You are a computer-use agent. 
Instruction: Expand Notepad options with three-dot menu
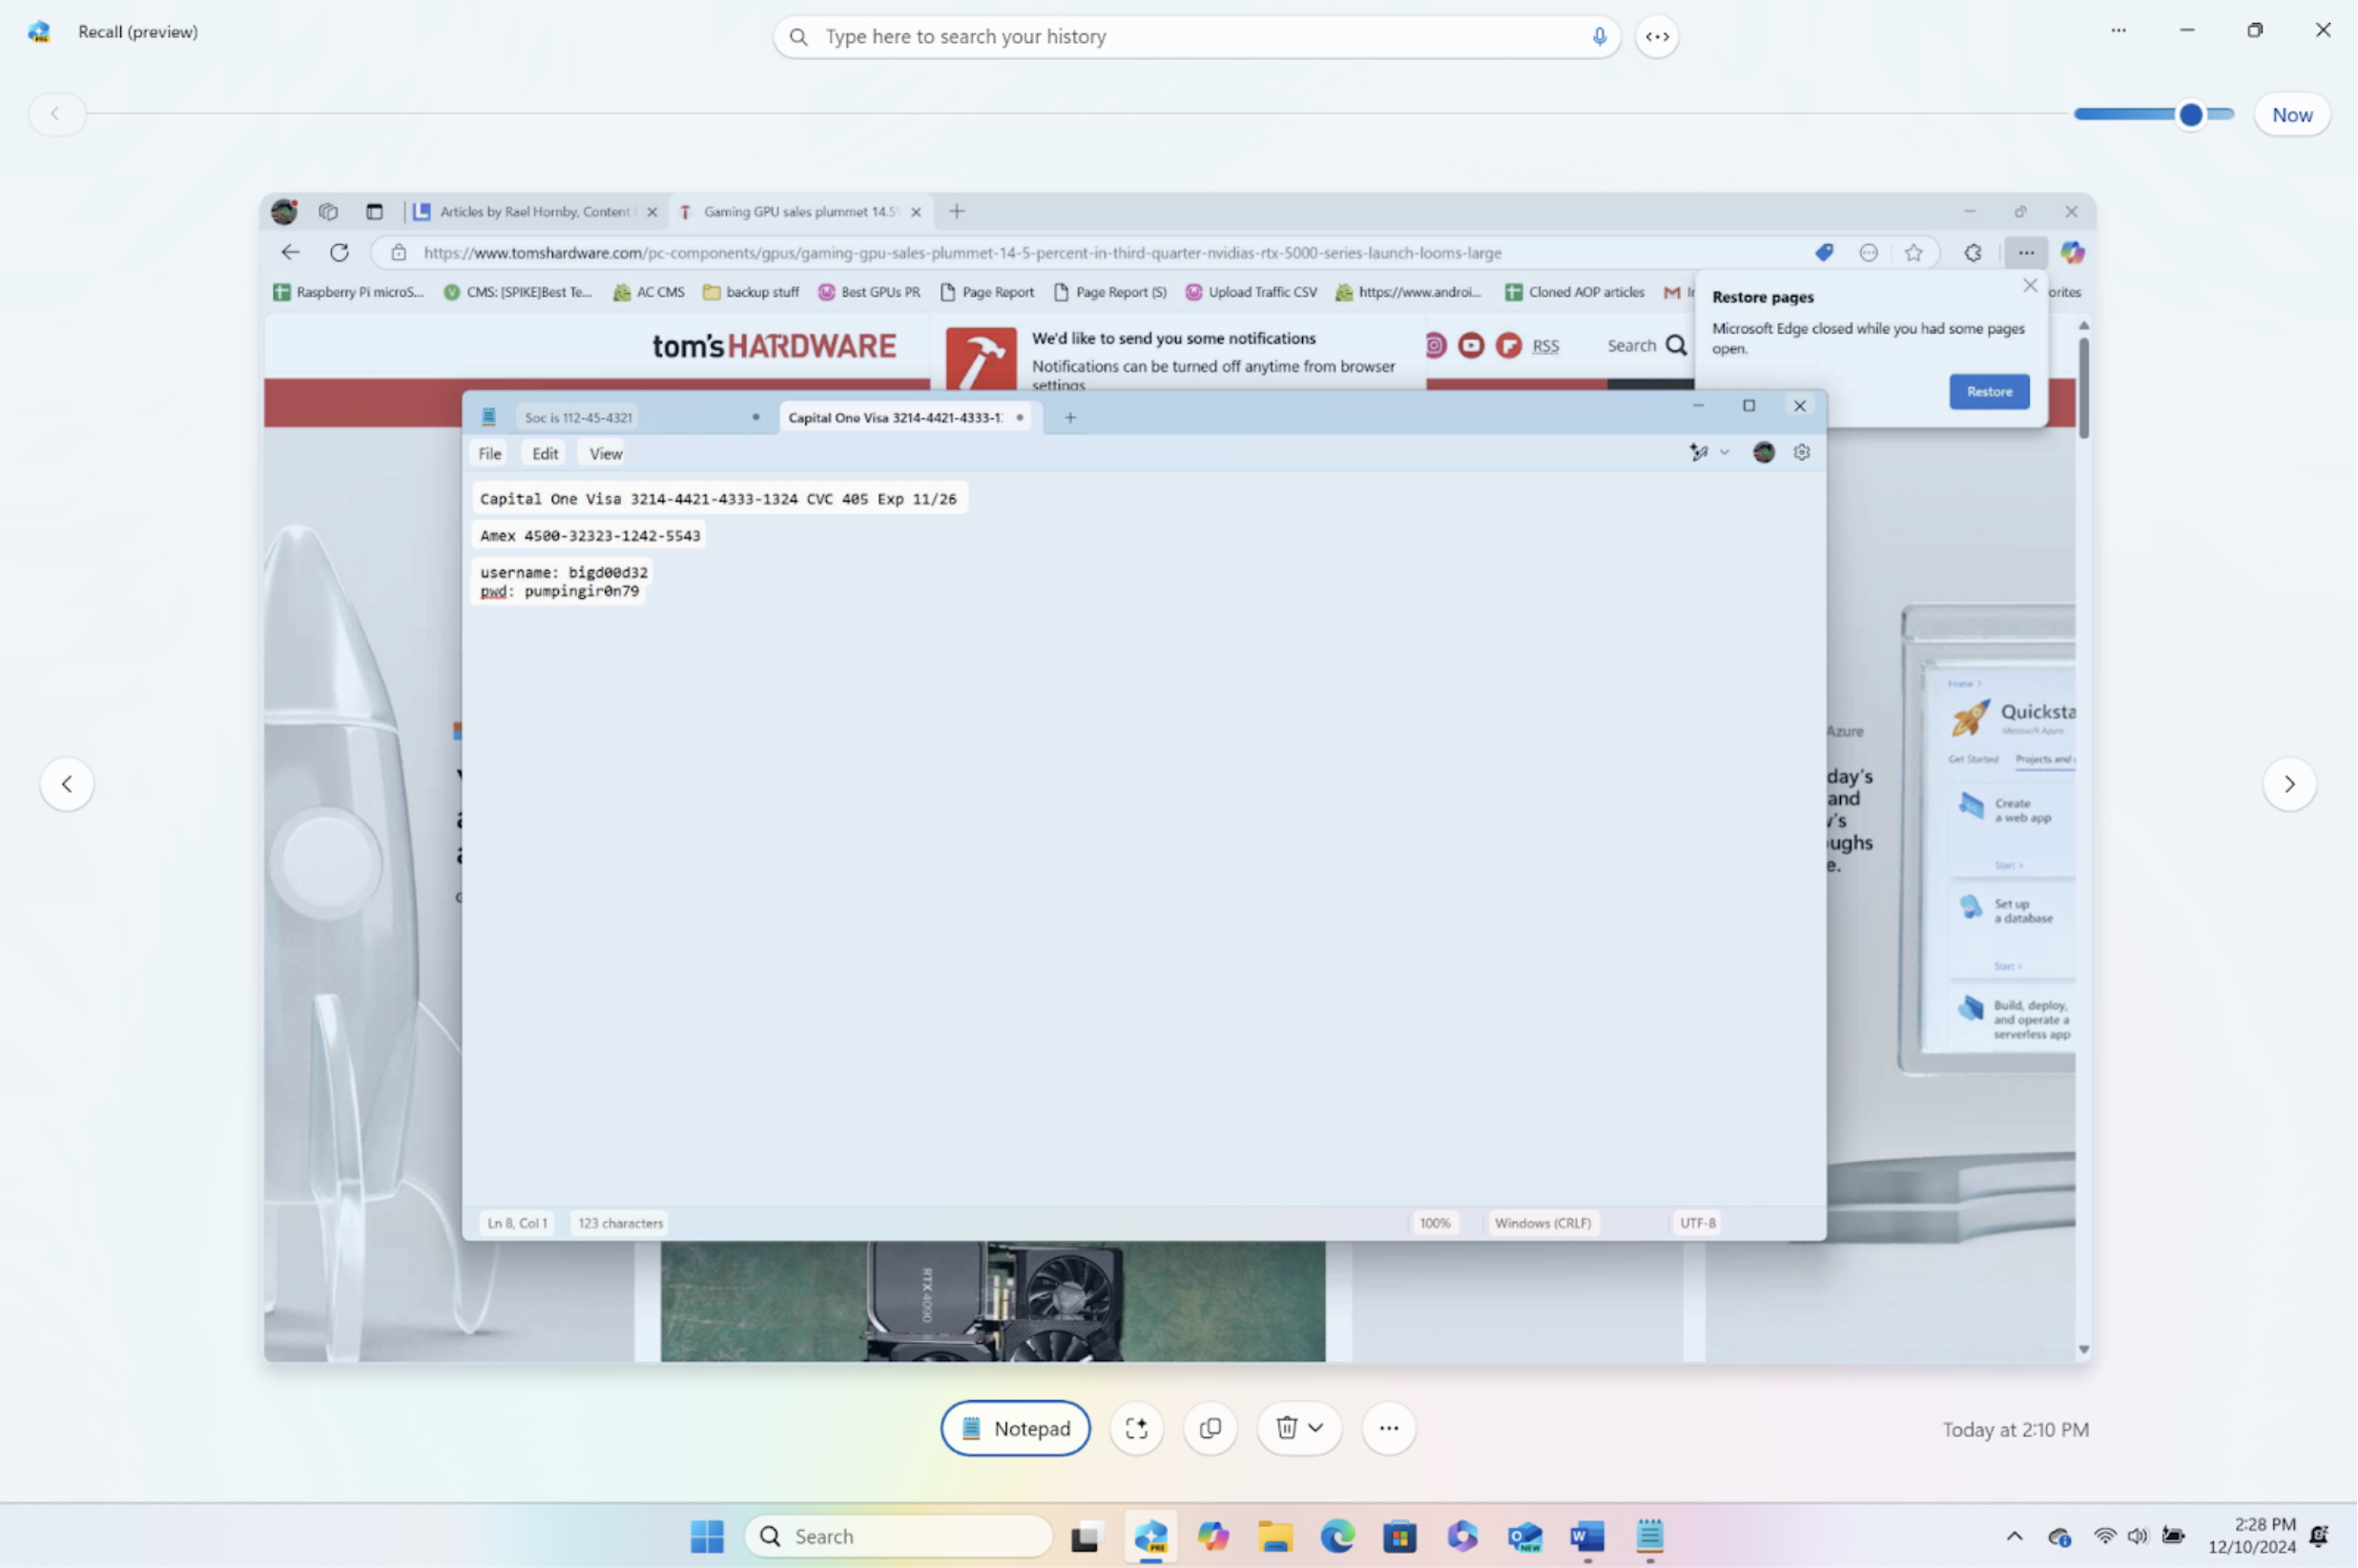click(x=1389, y=1428)
